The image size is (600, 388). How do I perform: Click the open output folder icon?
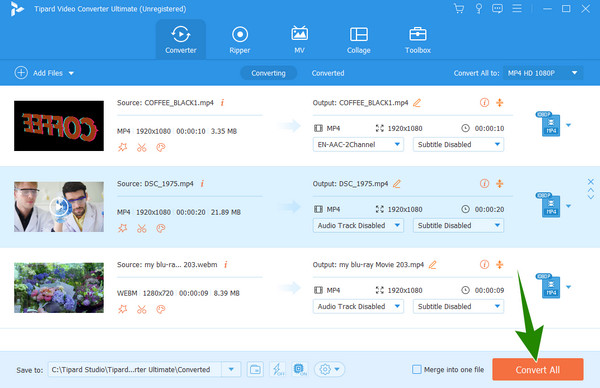pos(255,370)
